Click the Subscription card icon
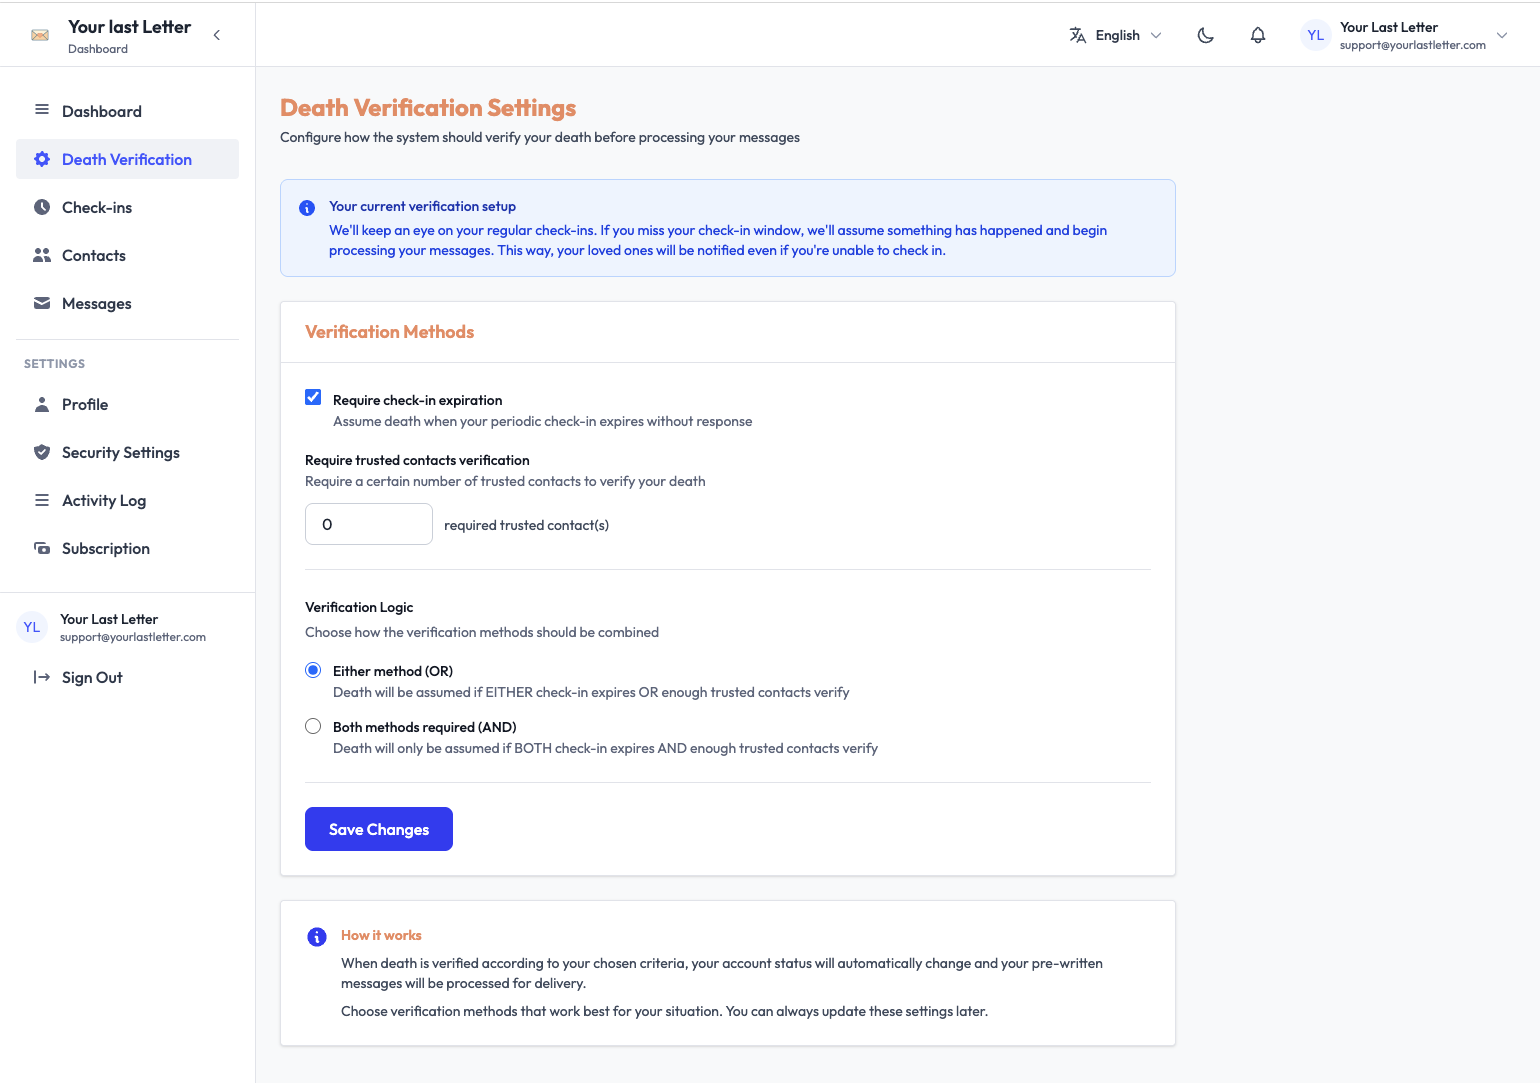The image size is (1540, 1083). 42,548
